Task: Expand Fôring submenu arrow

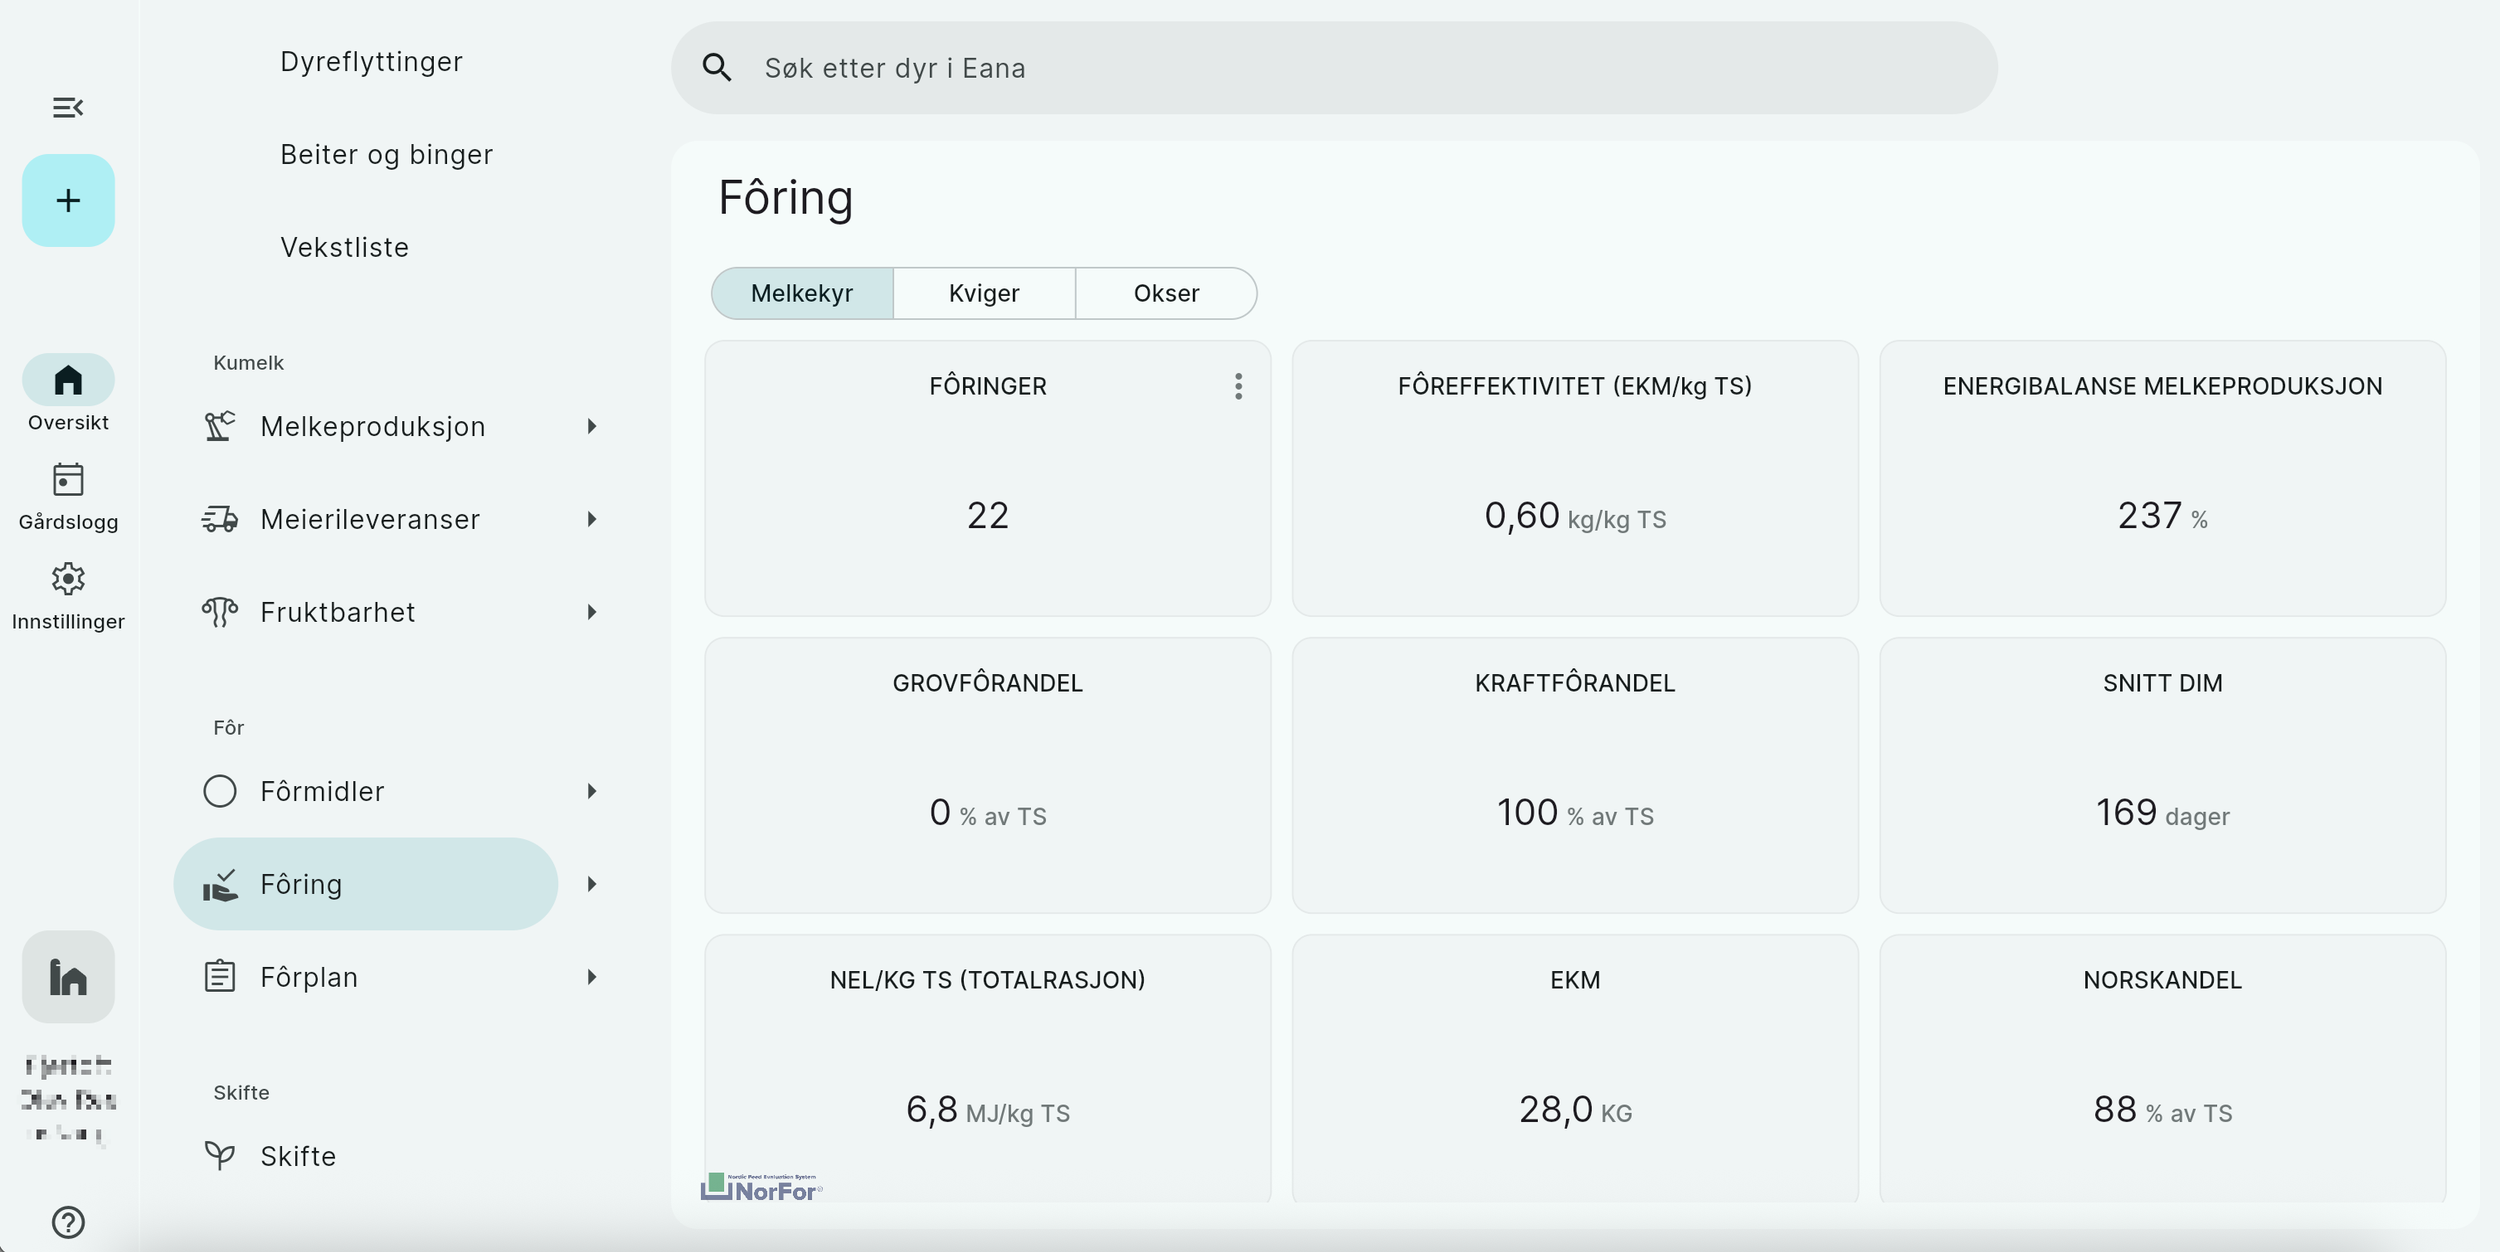Action: 592,884
